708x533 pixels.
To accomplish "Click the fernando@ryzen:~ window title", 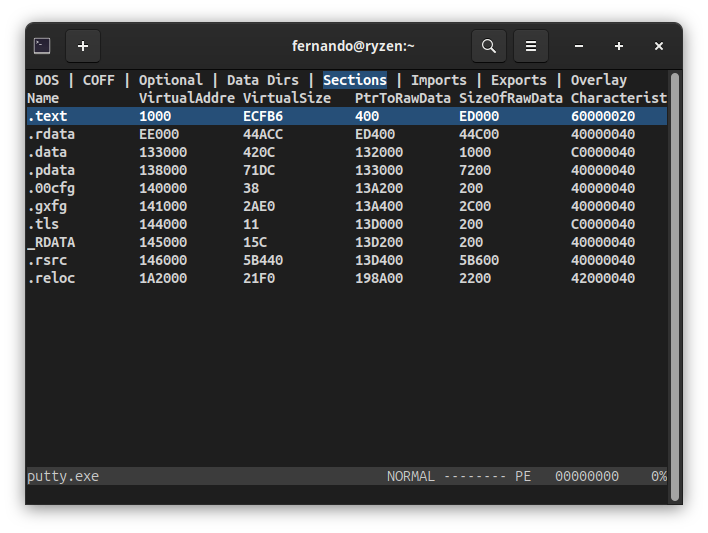I will (x=353, y=46).
